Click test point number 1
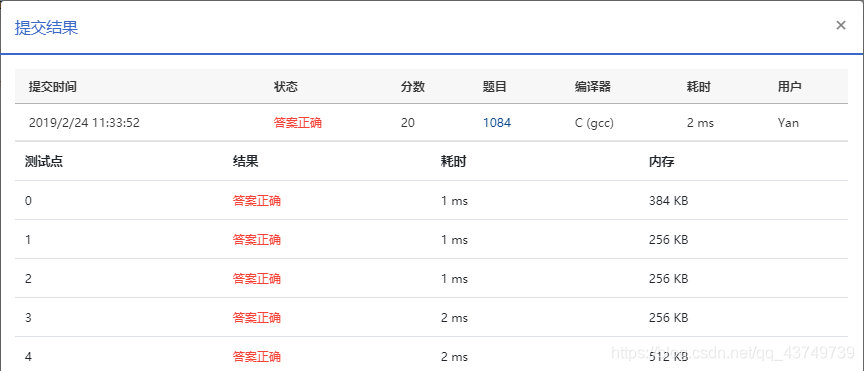This screenshot has width=864, height=371. [x=28, y=240]
